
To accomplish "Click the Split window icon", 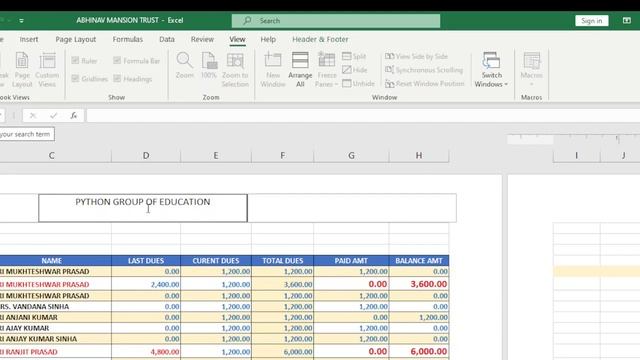I will 347,56.
